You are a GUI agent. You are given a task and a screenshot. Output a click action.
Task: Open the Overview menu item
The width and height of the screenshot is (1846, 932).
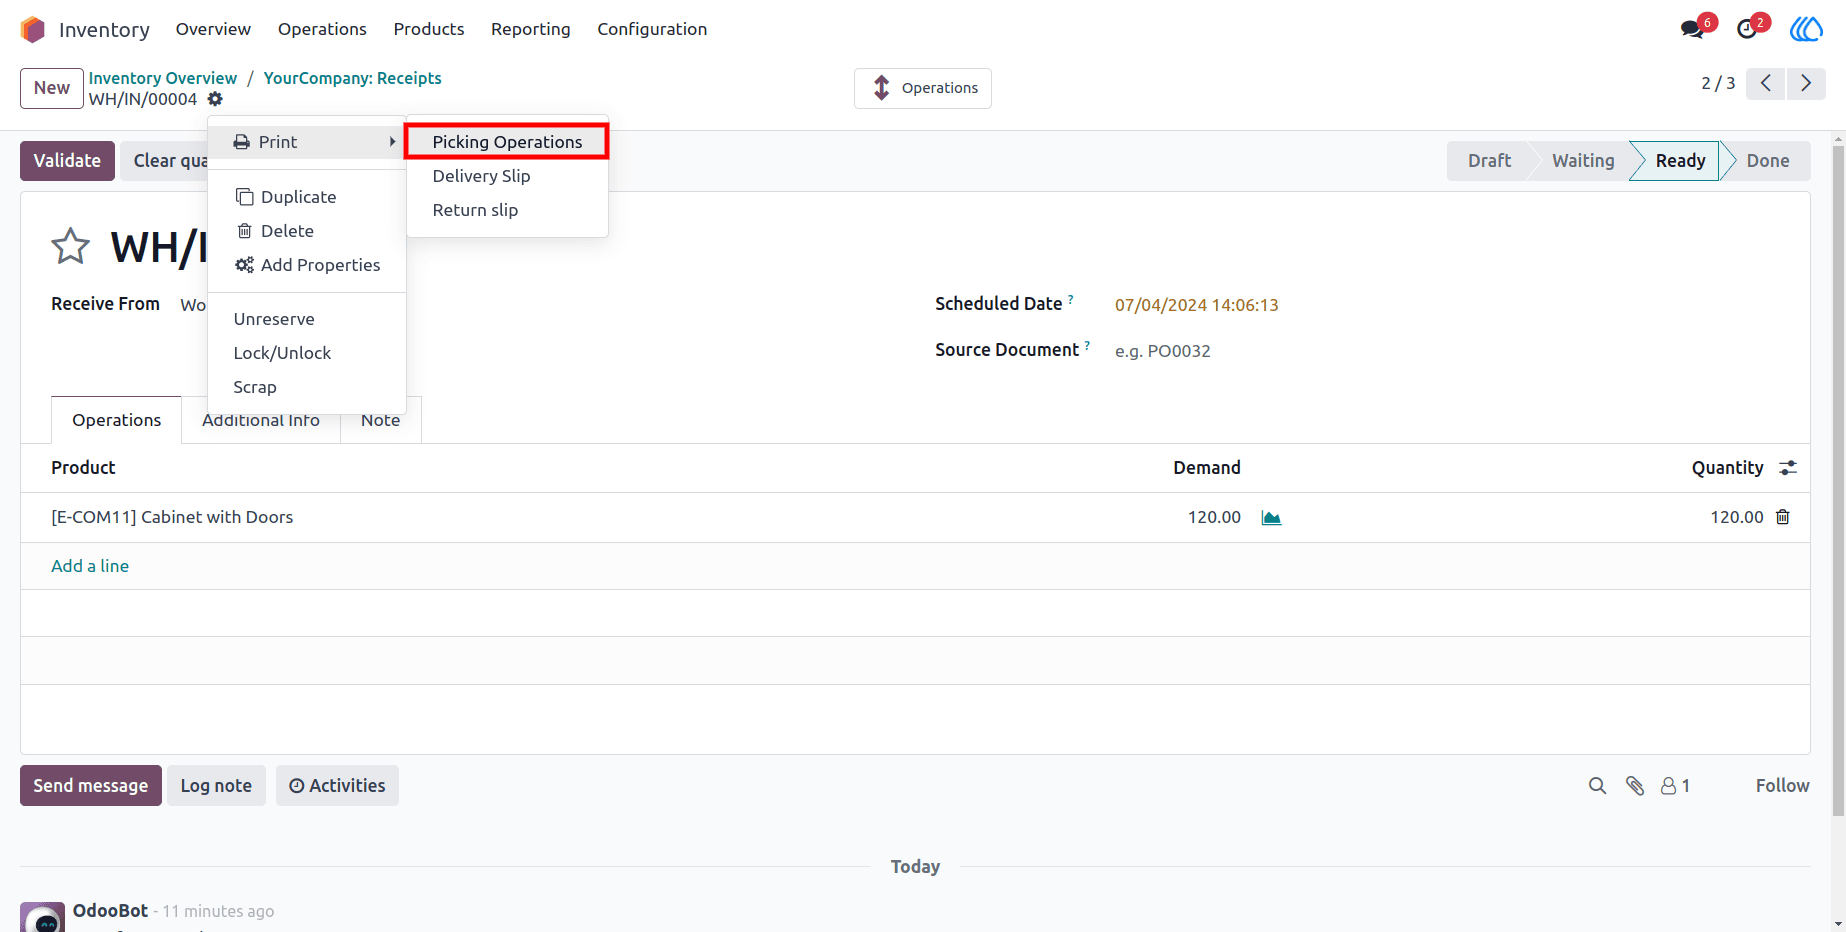pos(213,29)
